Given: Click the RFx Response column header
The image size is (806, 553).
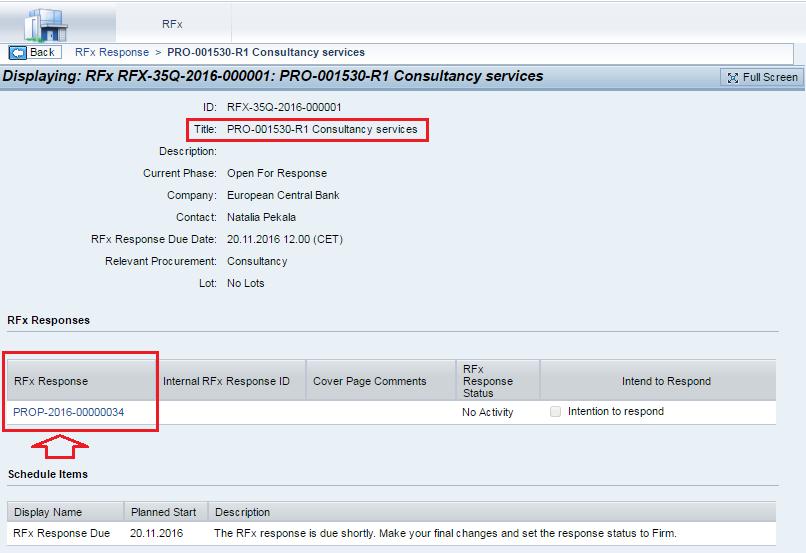Looking at the screenshot, I should tap(81, 381).
